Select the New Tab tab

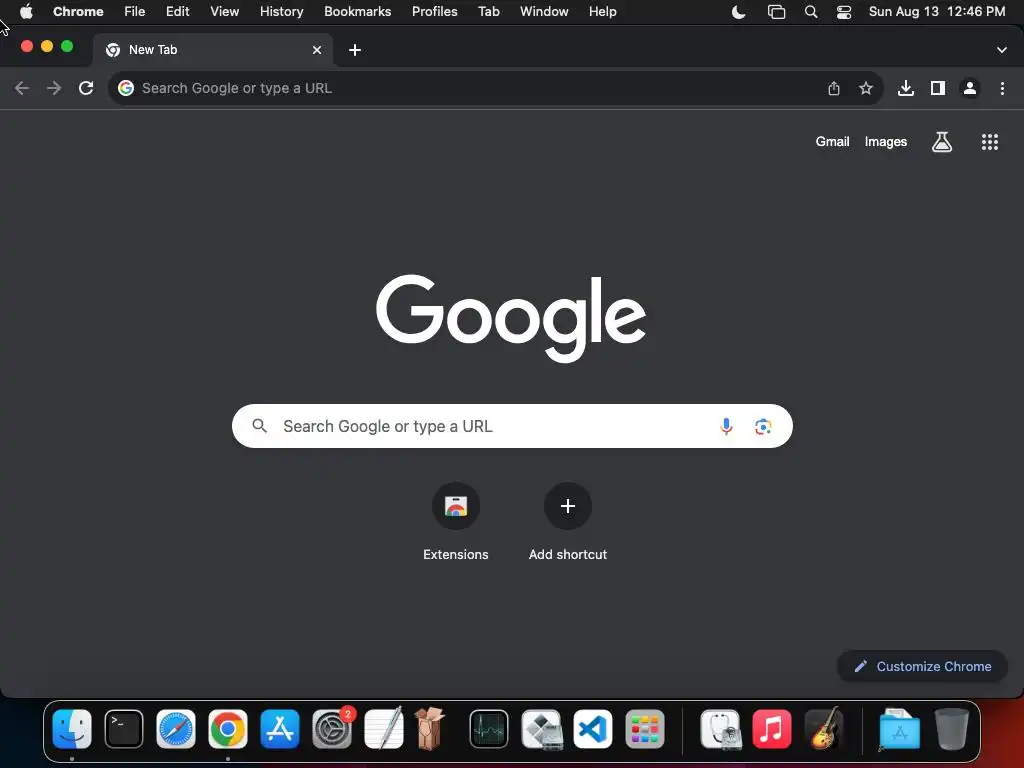[x=213, y=50]
